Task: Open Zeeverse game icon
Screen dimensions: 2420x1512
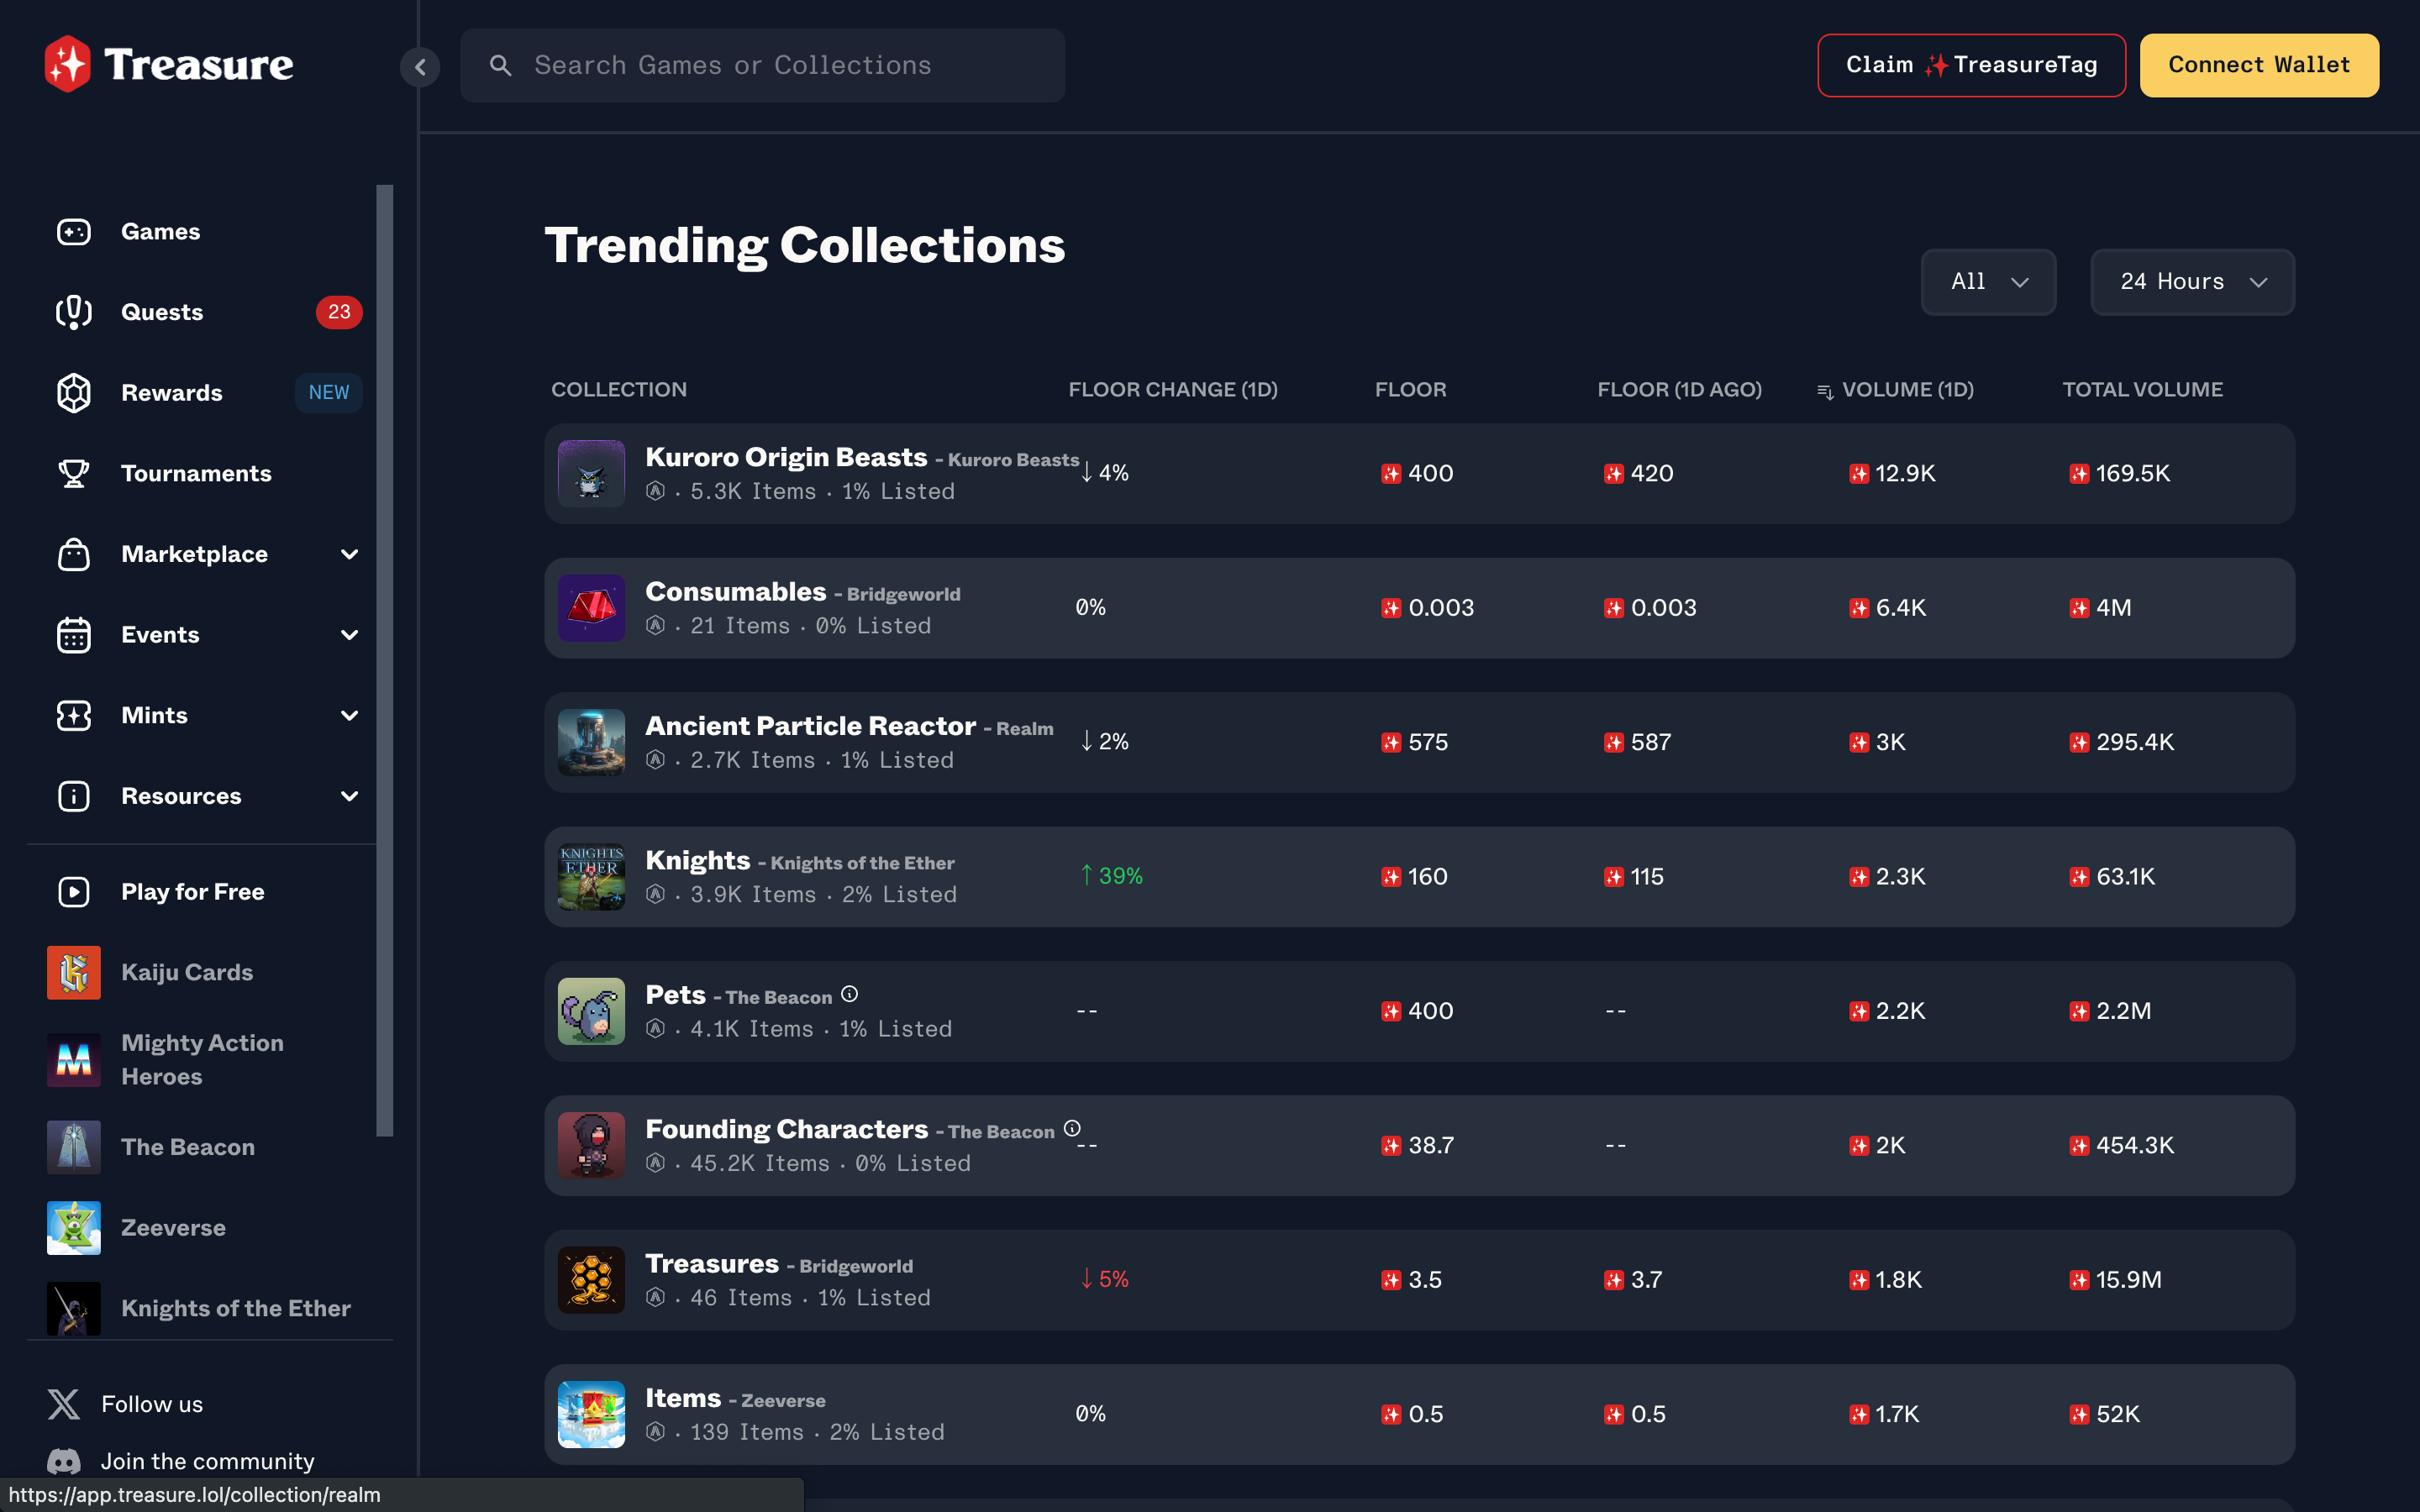Action: [x=74, y=1228]
